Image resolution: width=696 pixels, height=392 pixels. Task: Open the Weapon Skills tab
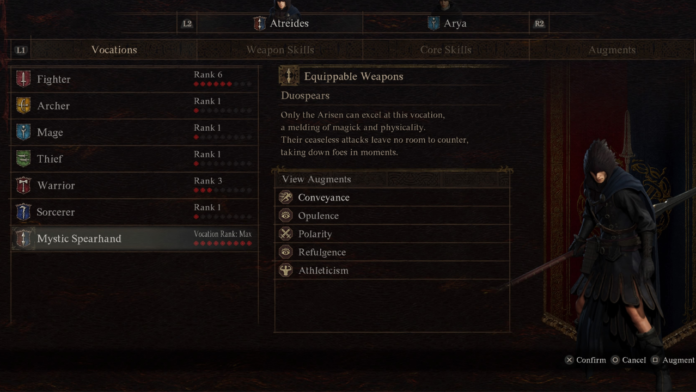(x=280, y=50)
